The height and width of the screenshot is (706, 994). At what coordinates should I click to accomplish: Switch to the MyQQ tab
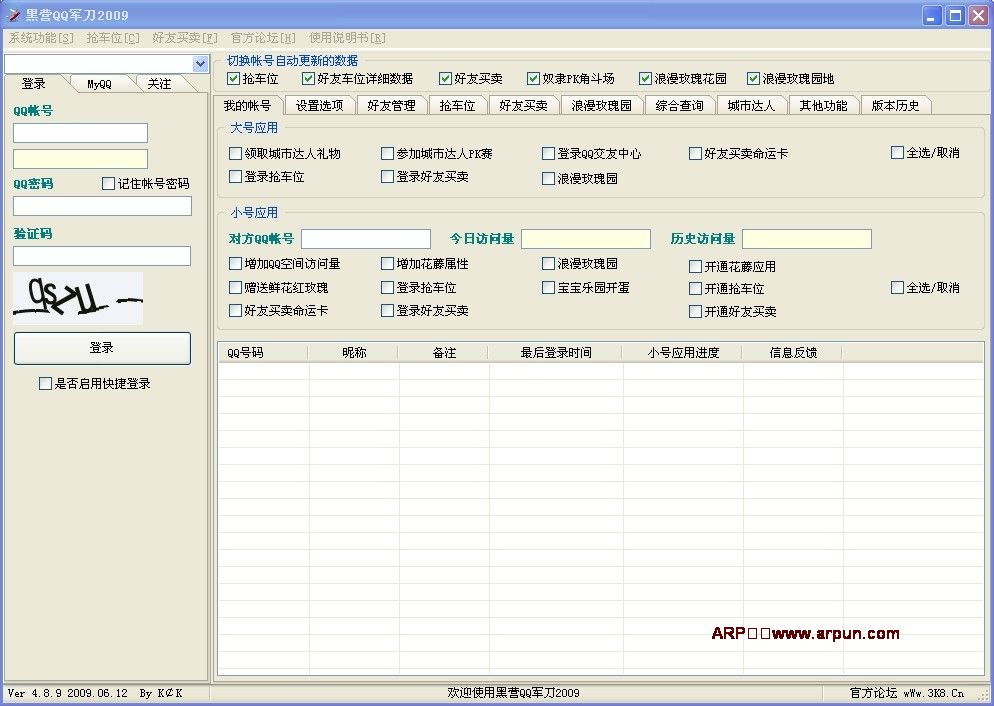pos(99,84)
